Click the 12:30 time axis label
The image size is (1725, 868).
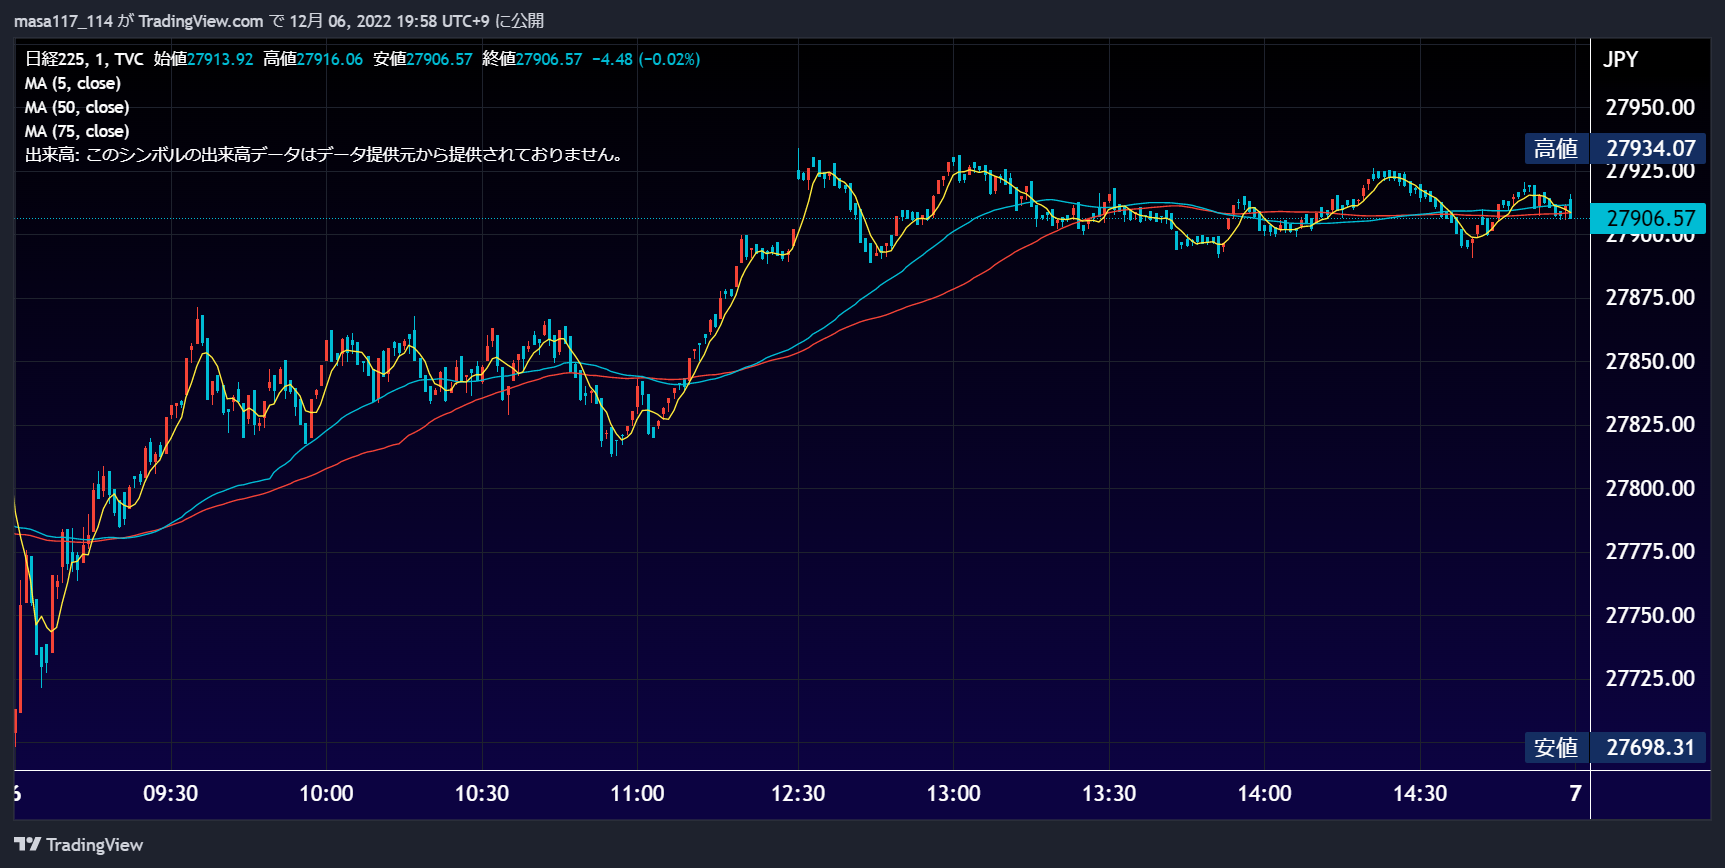[x=798, y=794]
